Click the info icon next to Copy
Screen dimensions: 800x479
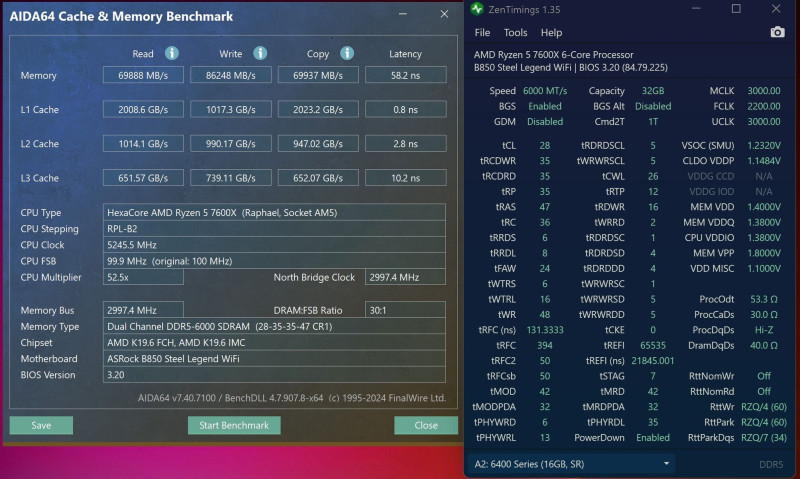[347, 53]
